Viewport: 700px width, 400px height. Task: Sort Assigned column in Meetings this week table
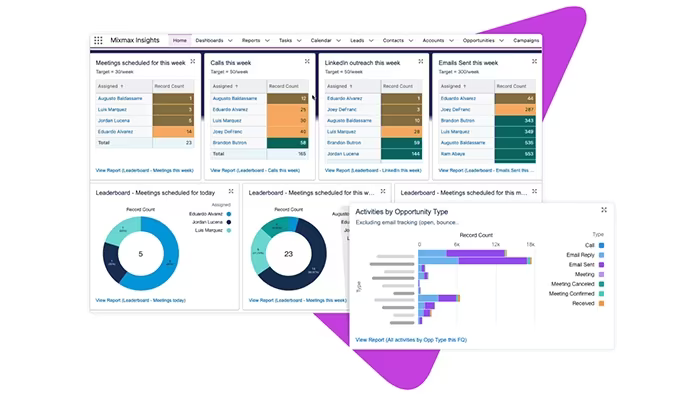coord(110,86)
